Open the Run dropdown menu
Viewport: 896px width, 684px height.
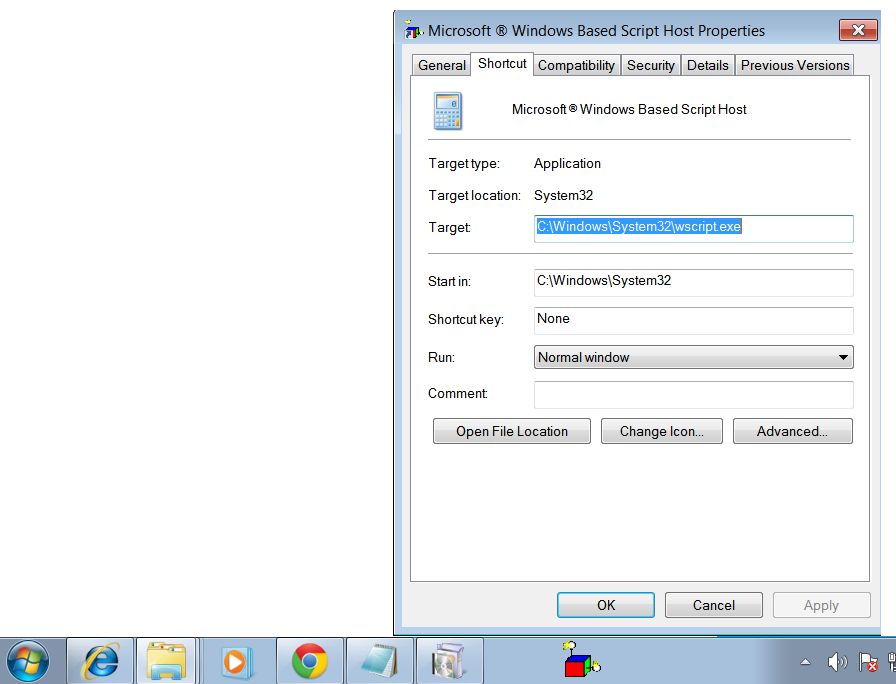pos(693,357)
